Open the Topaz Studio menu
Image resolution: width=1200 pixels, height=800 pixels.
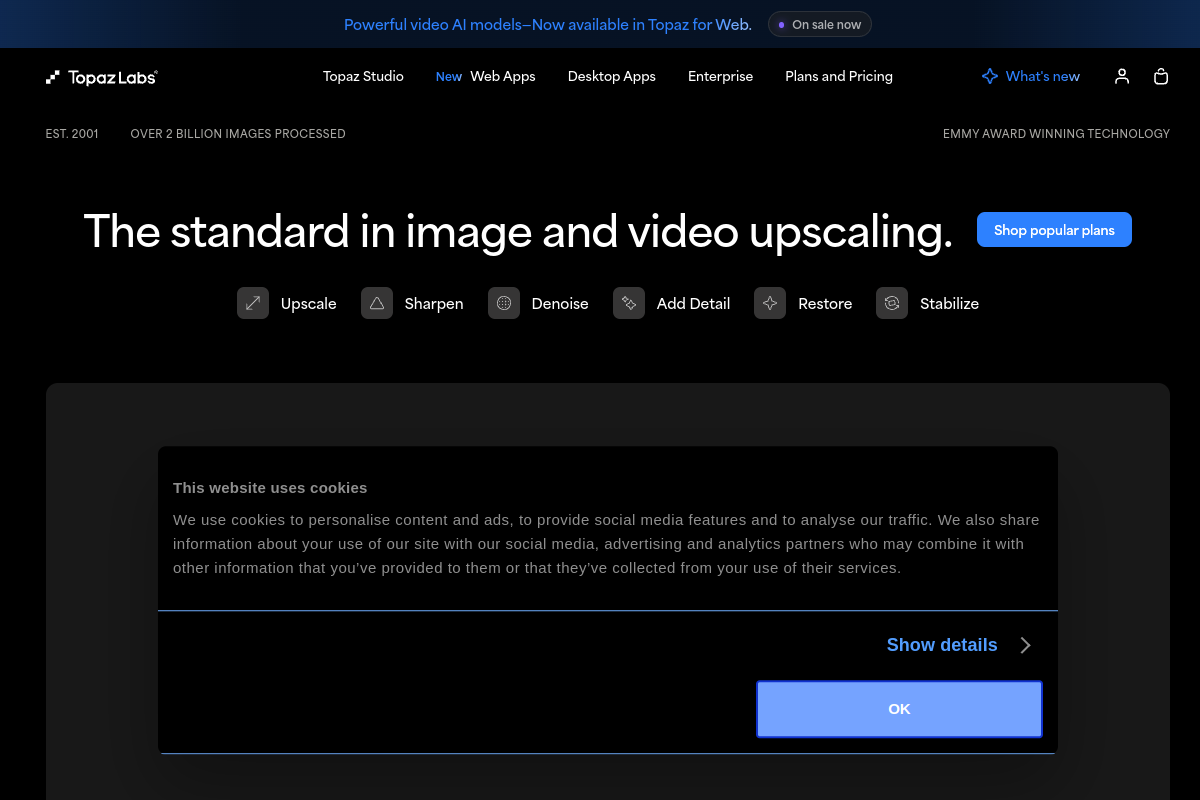363,76
